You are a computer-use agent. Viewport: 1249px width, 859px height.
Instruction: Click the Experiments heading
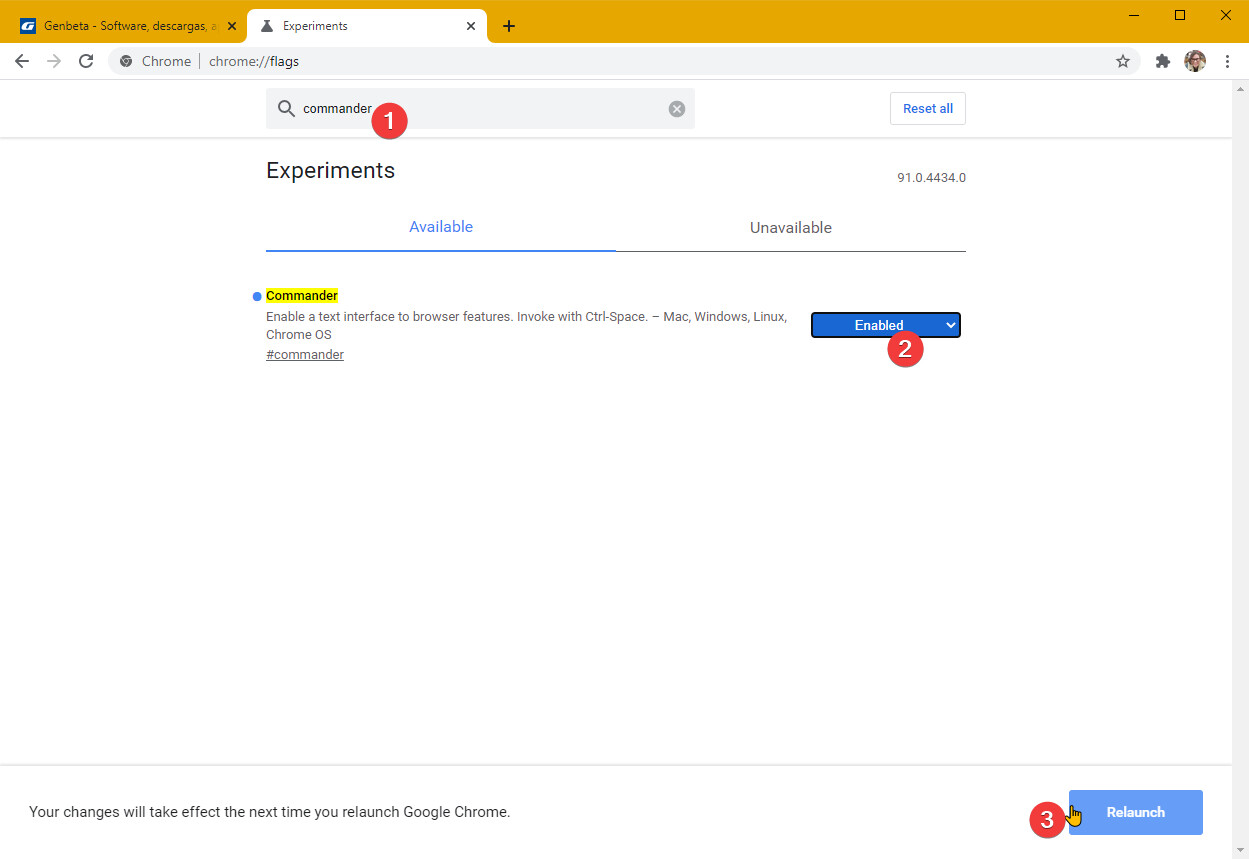coord(330,170)
